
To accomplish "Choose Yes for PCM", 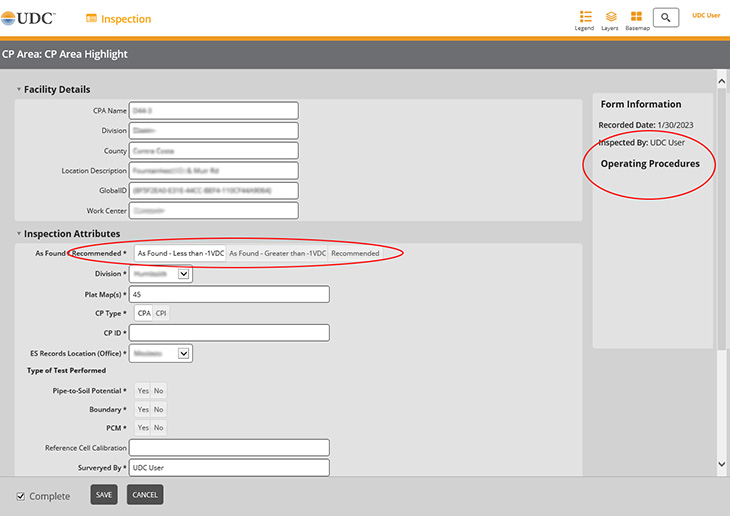I will (142, 428).
